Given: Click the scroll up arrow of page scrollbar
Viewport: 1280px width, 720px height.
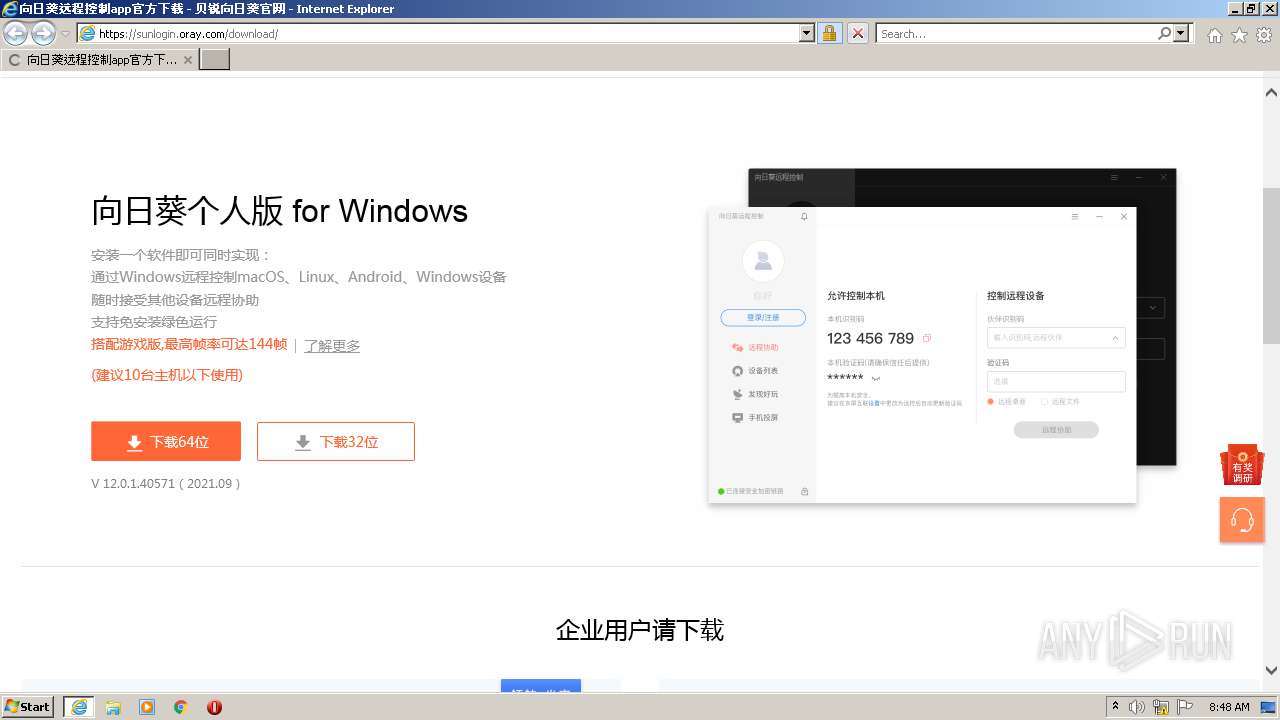Looking at the screenshot, I should (x=1271, y=93).
